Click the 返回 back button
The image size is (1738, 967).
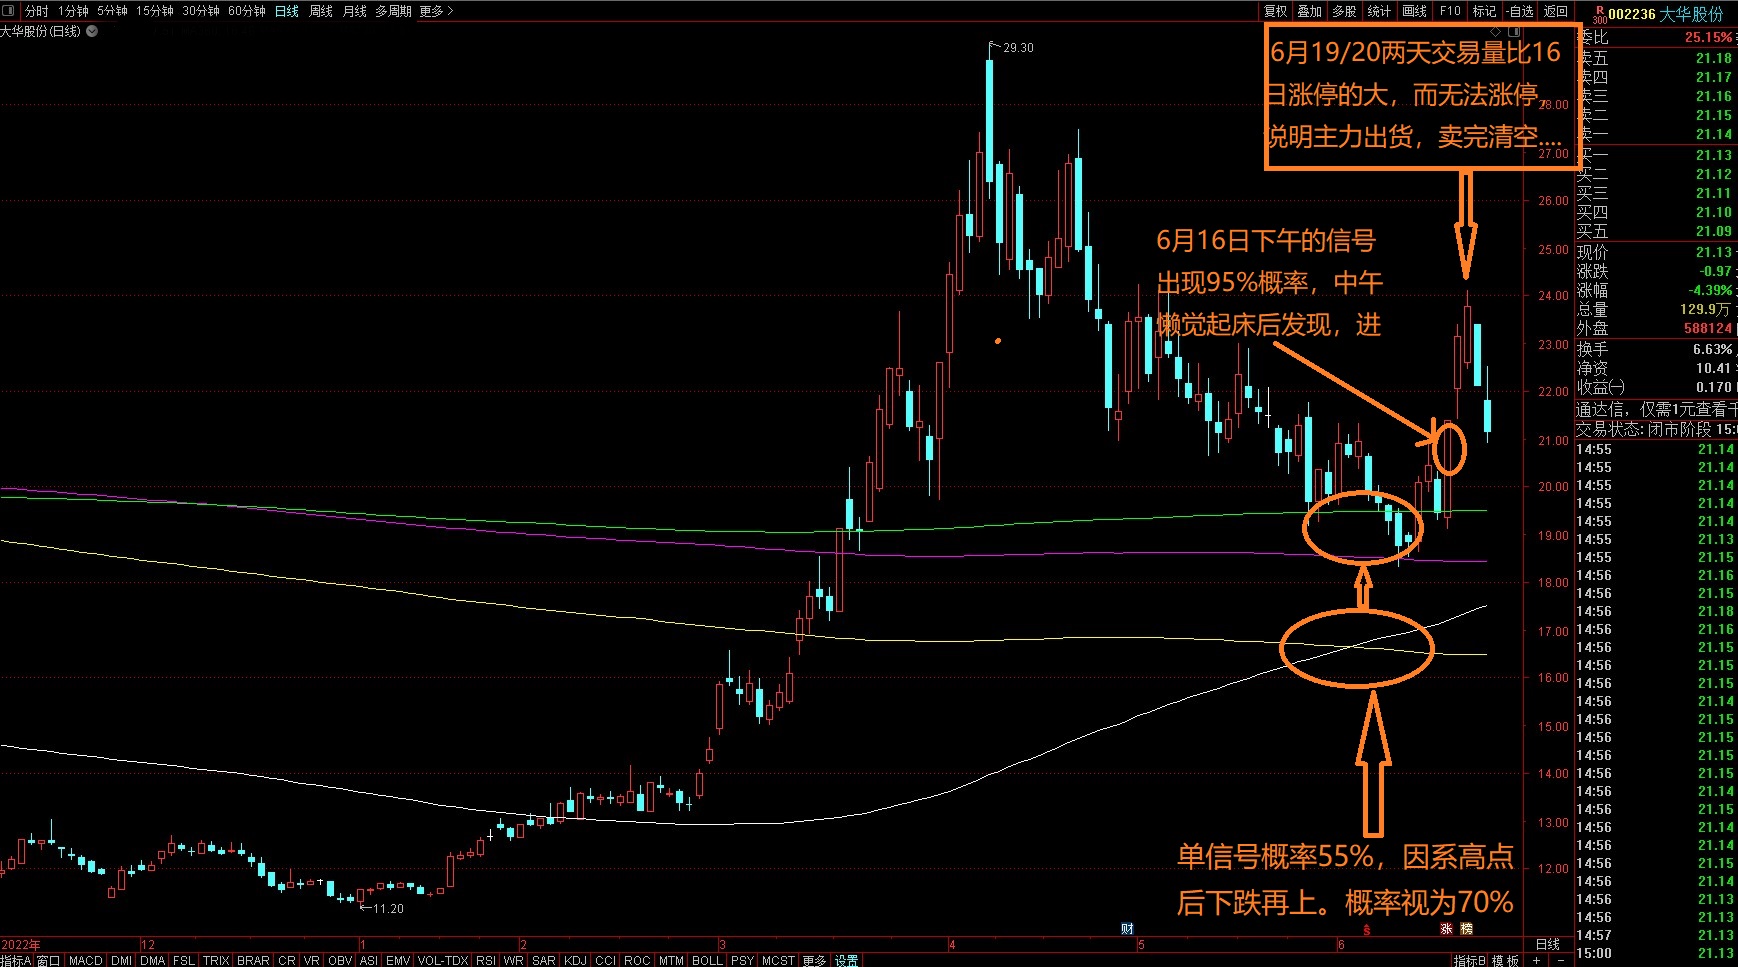1555,11
